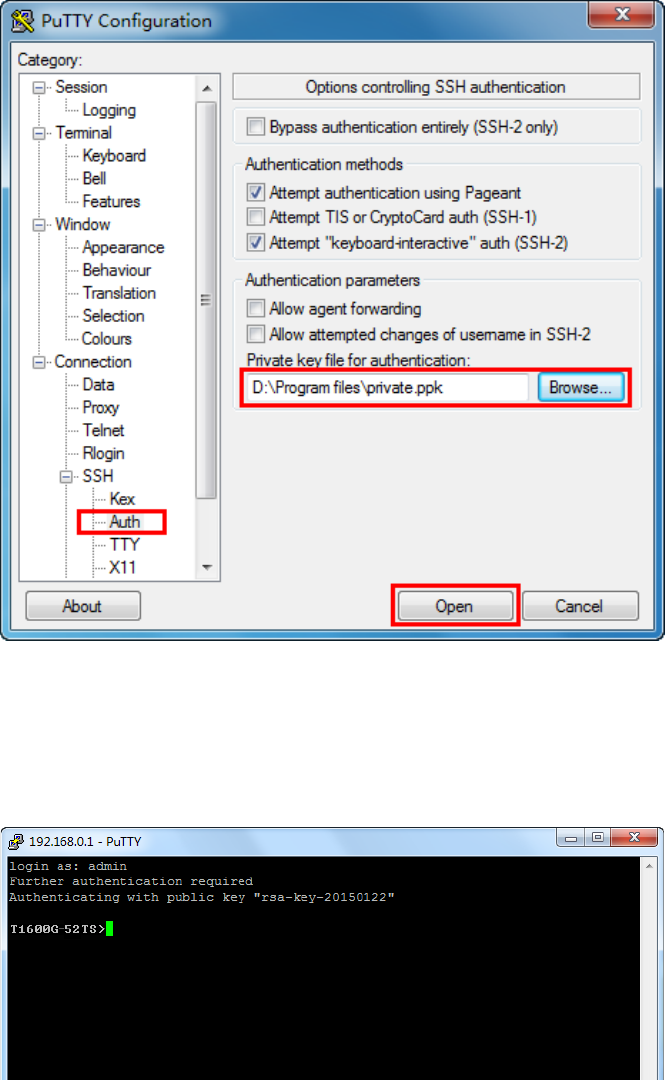
Task: Minimize the 192.168.0.1 PuTTY terminal window
Action: (571, 838)
